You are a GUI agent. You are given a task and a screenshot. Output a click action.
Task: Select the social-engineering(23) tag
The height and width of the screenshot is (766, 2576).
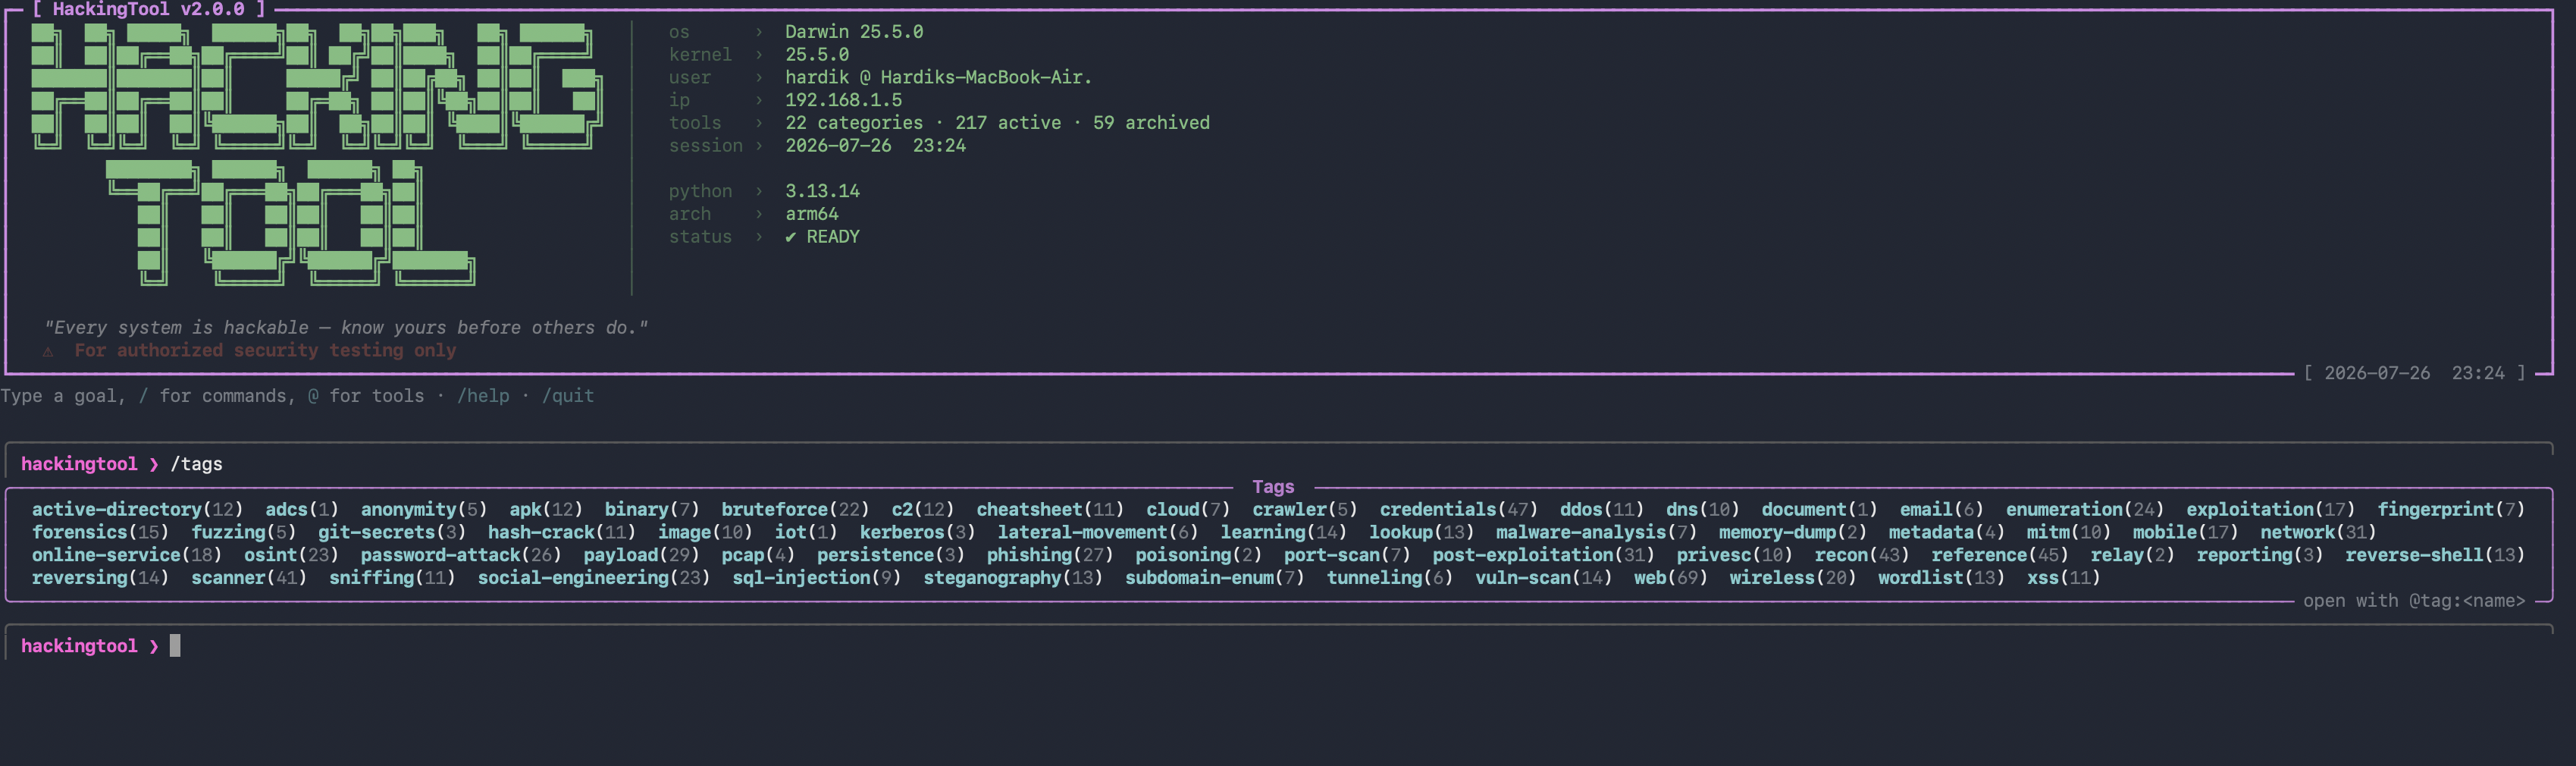(x=593, y=578)
